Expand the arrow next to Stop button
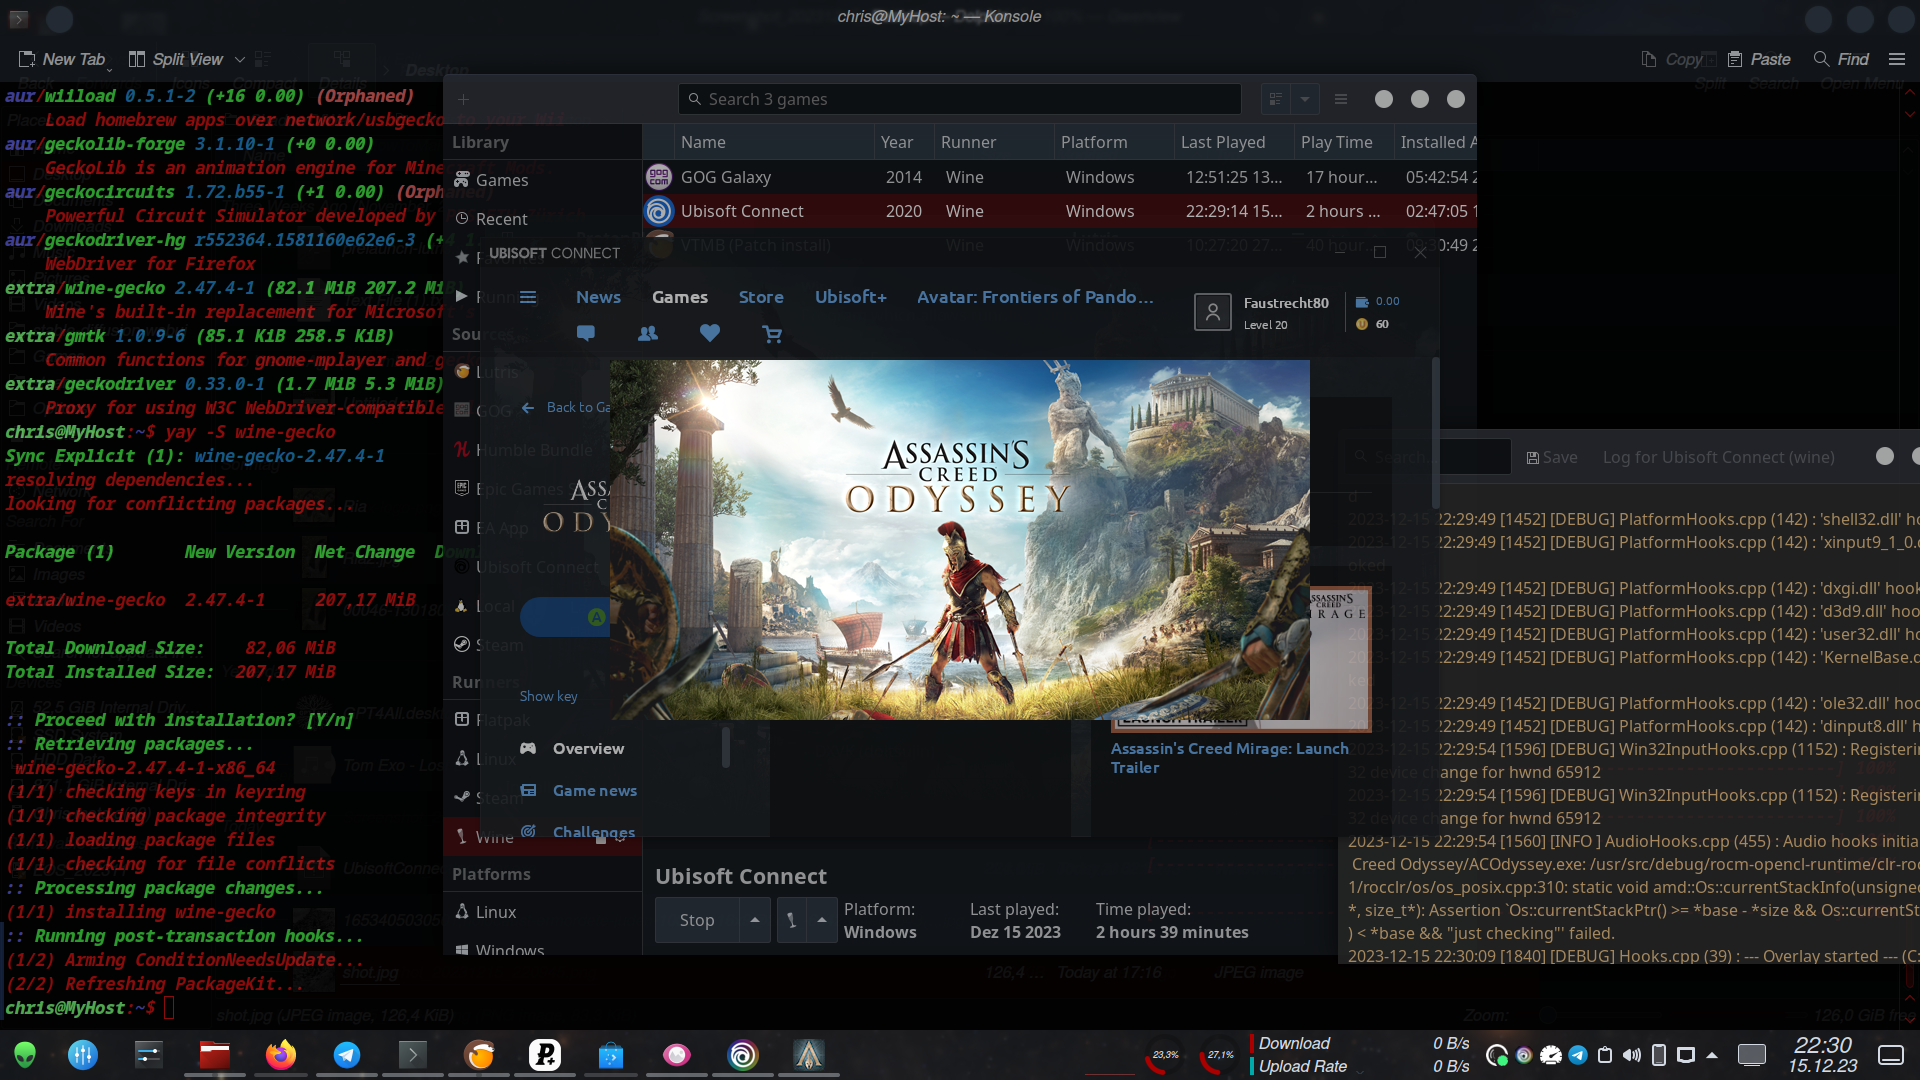Image resolution: width=1920 pixels, height=1080 pixels. point(755,920)
